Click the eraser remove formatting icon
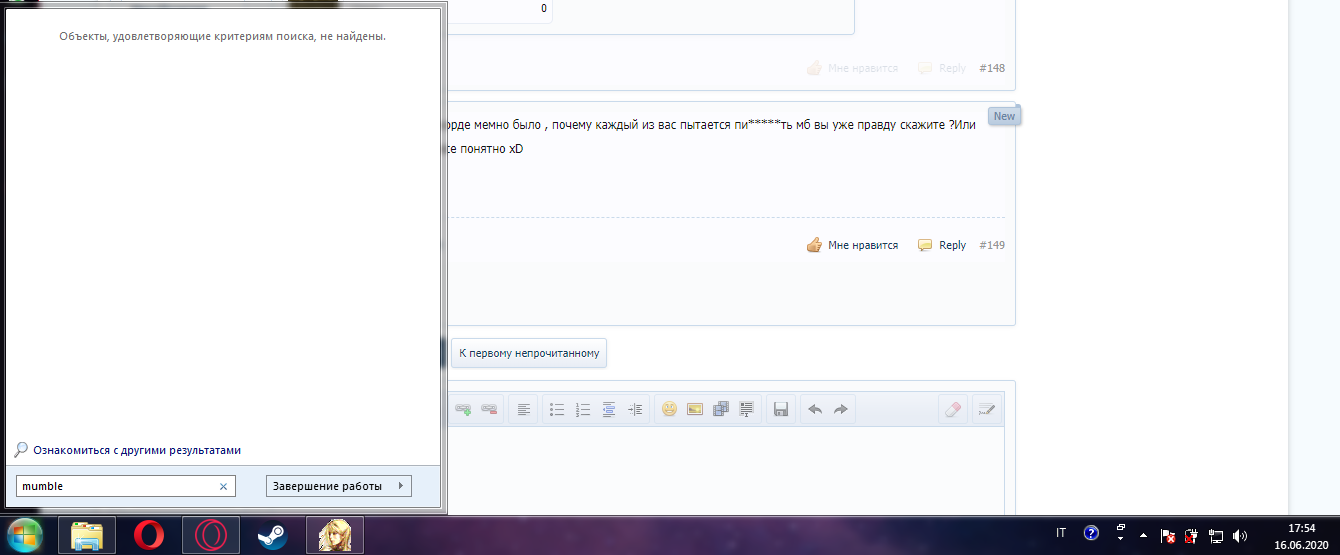This screenshot has width=1340, height=555. click(952, 409)
